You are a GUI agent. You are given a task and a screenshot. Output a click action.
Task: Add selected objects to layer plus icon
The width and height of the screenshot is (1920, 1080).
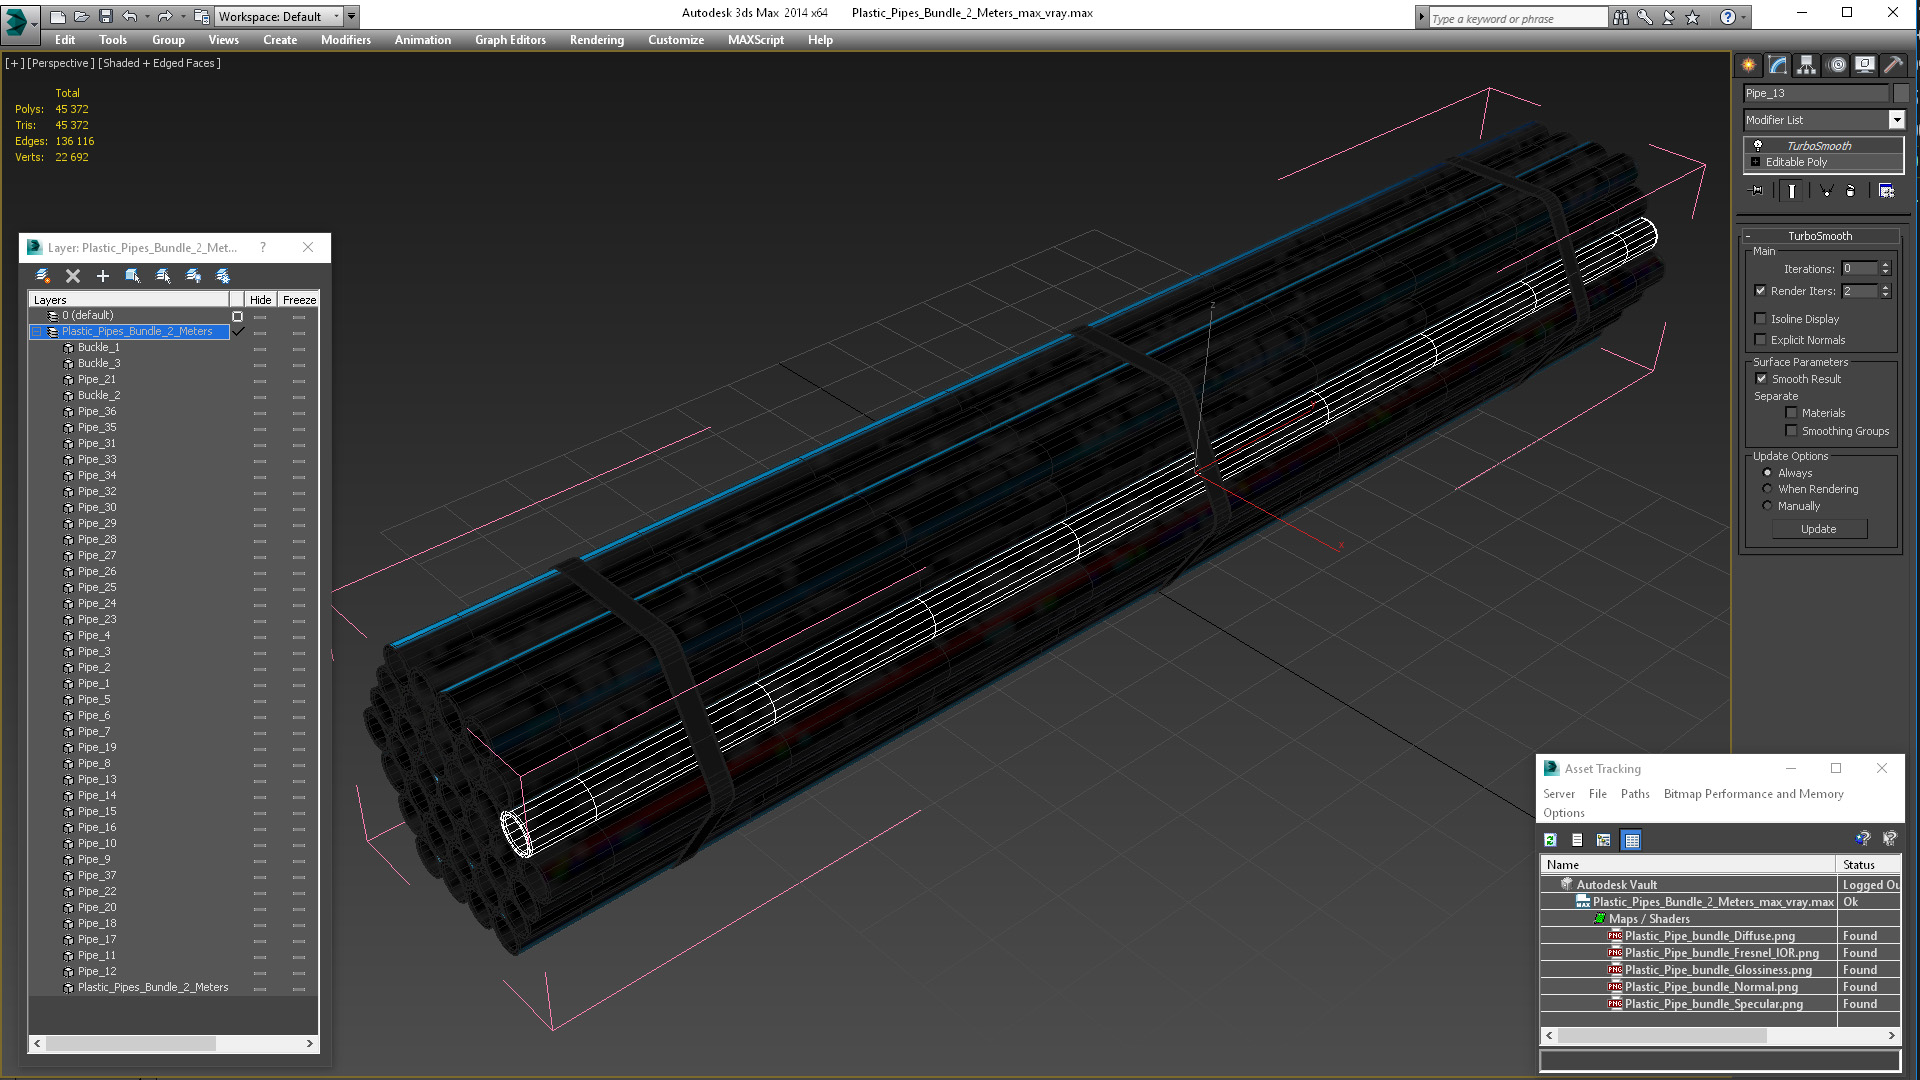click(102, 276)
